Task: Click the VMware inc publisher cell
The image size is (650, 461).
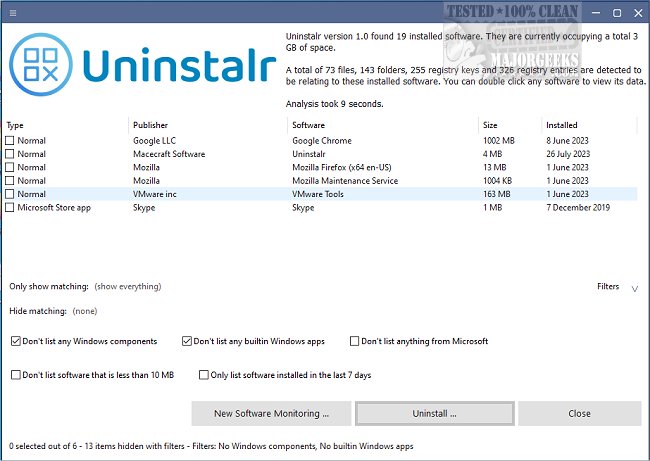Action: tap(155, 194)
